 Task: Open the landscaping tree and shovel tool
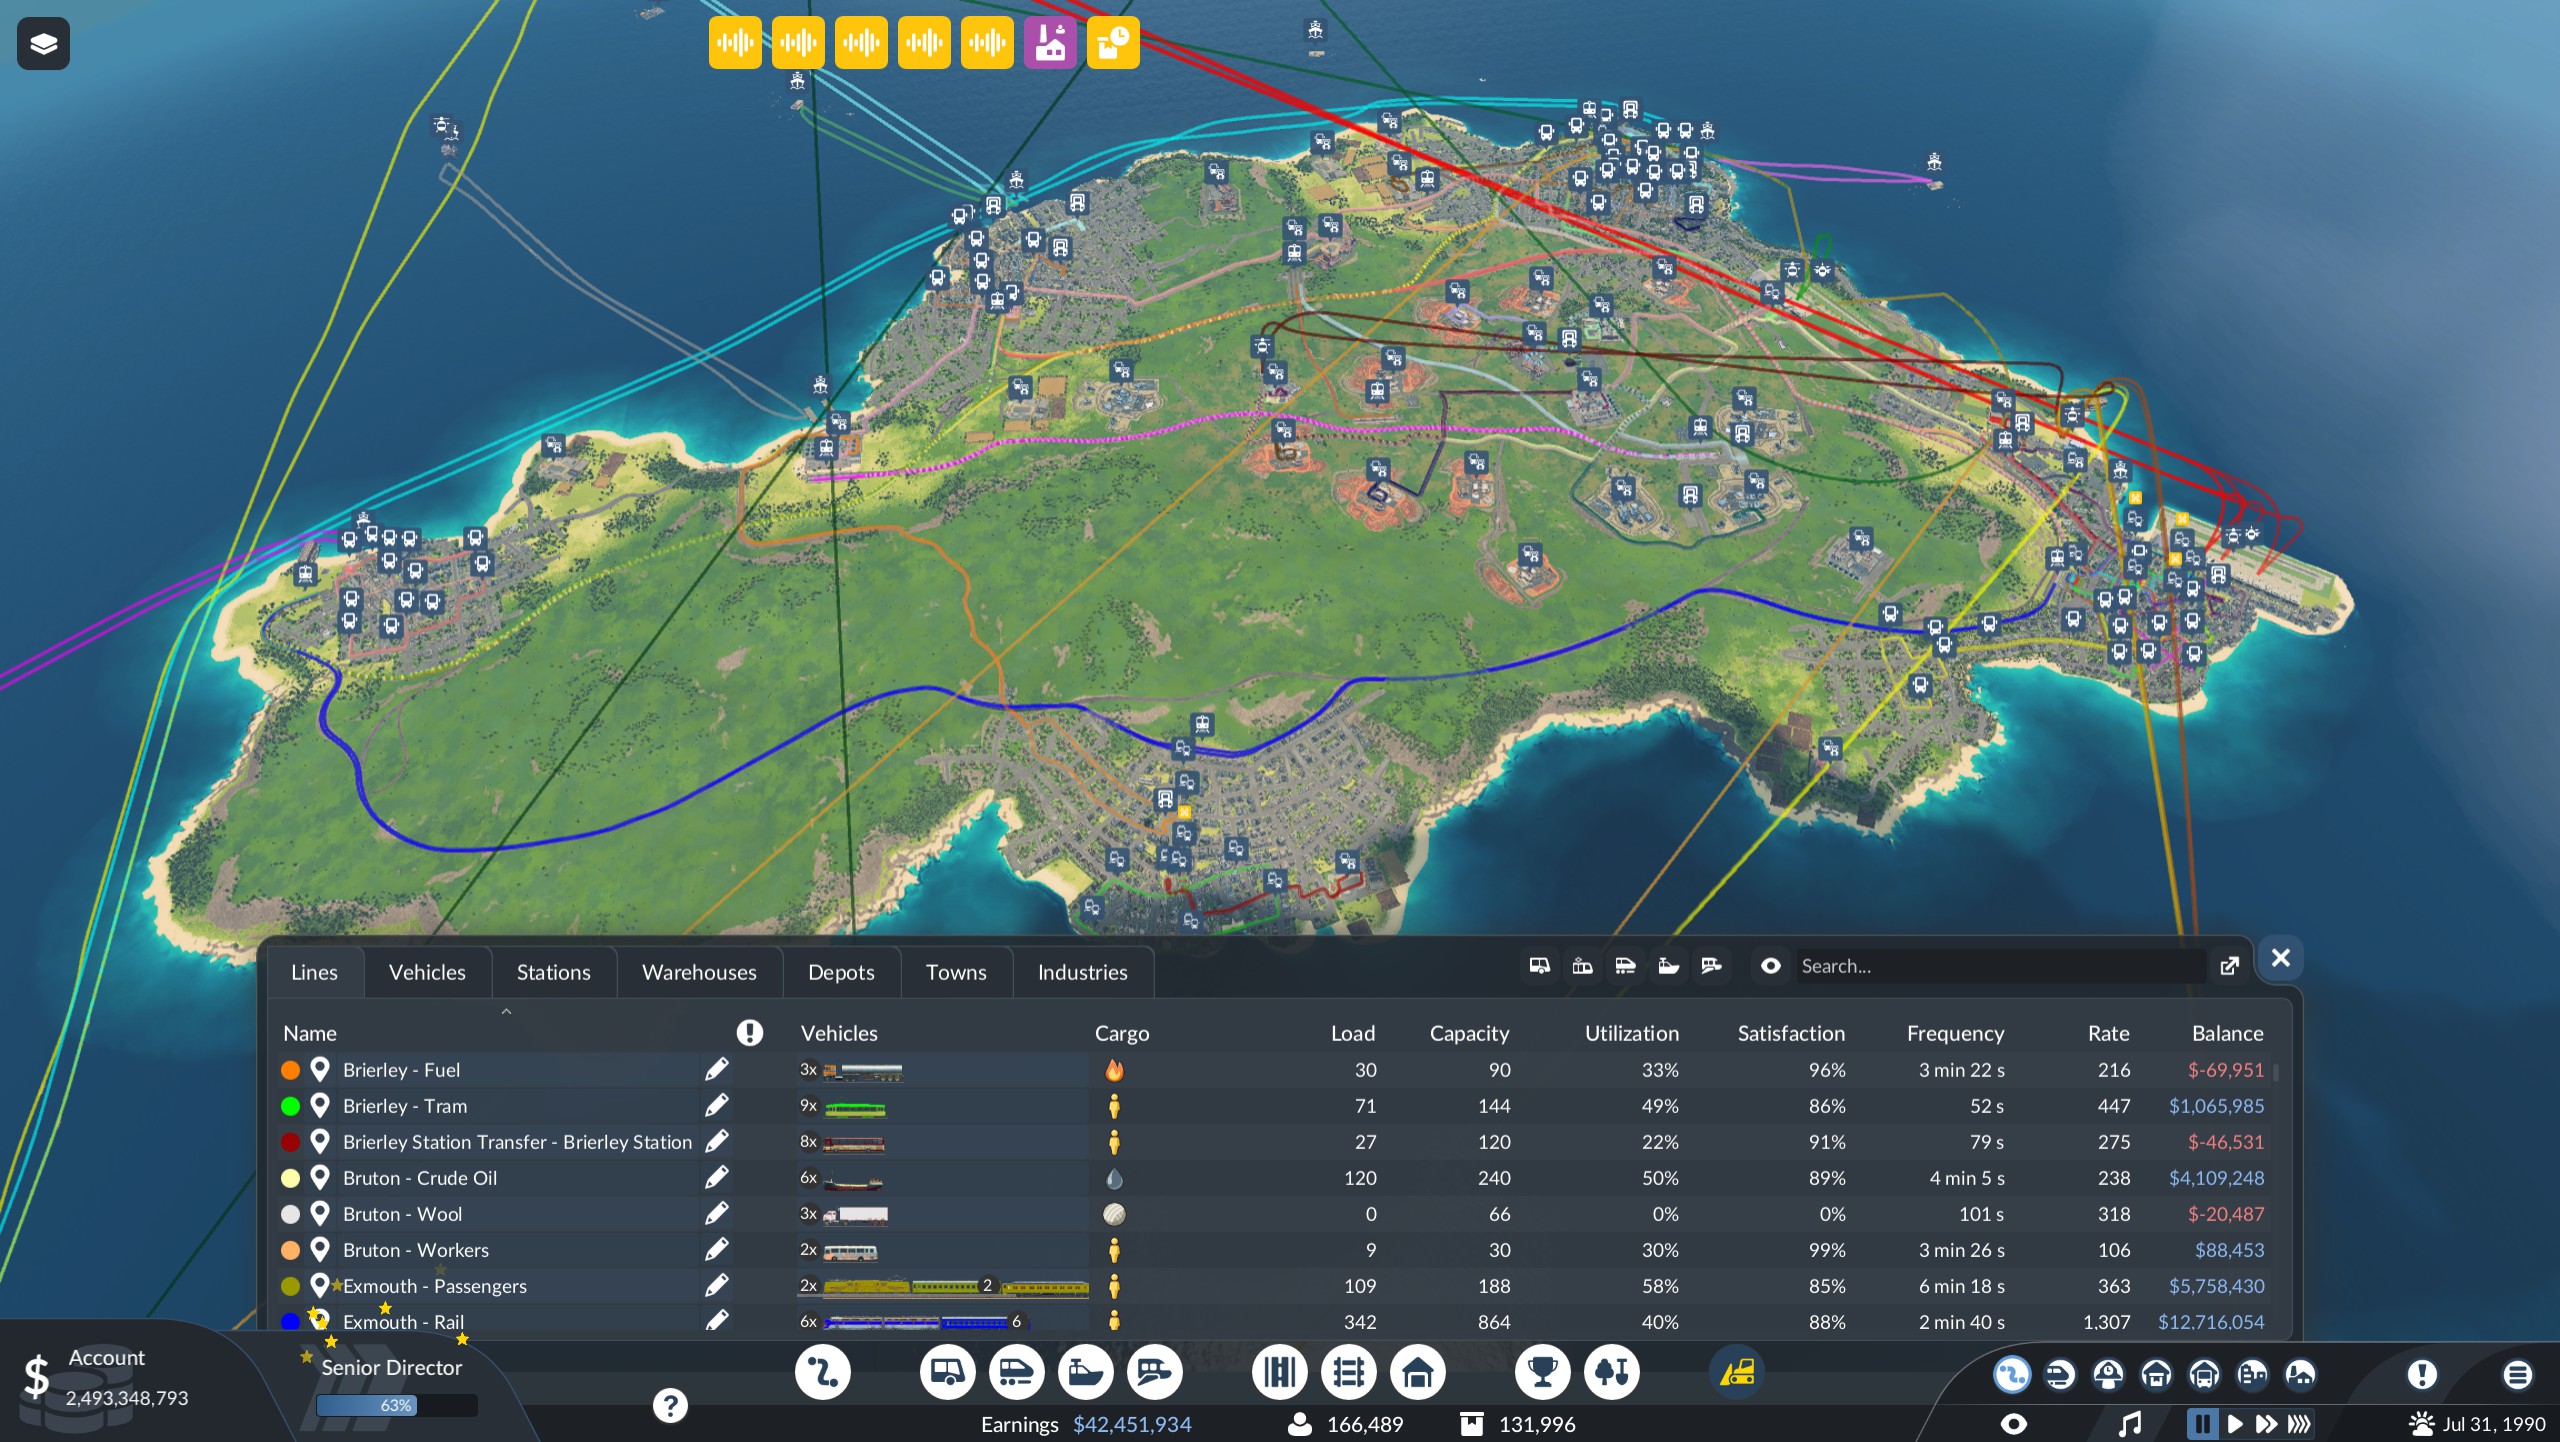coord(1611,1372)
